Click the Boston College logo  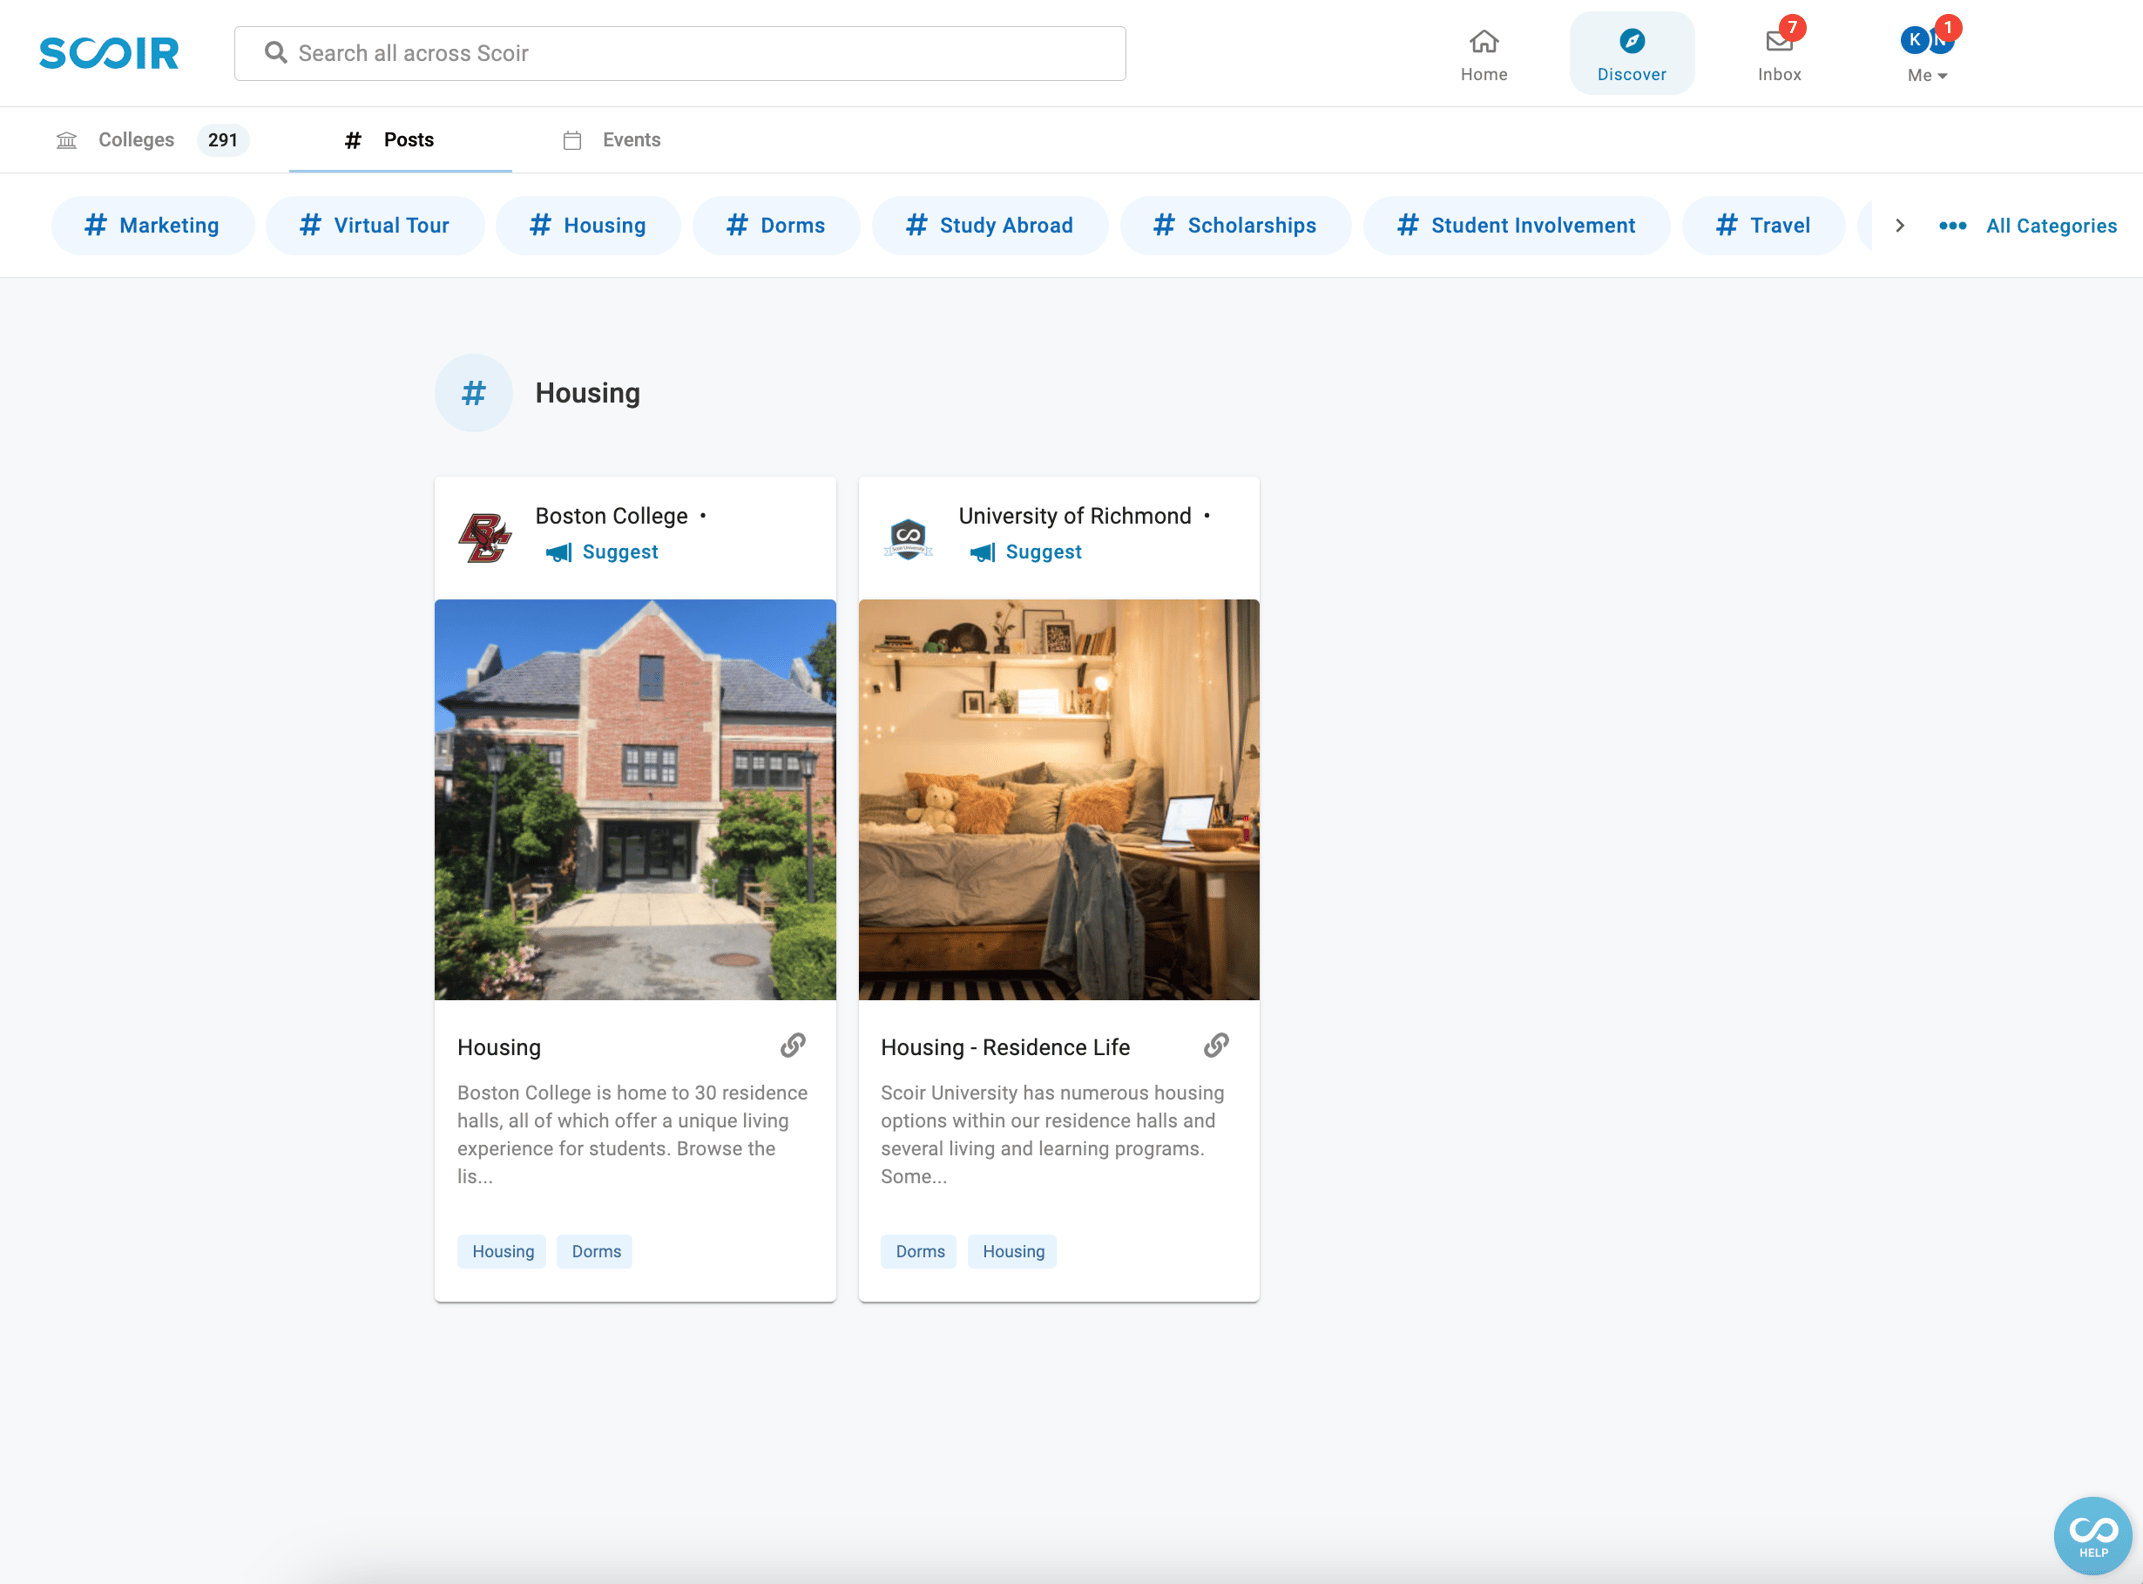click(486, 537)
